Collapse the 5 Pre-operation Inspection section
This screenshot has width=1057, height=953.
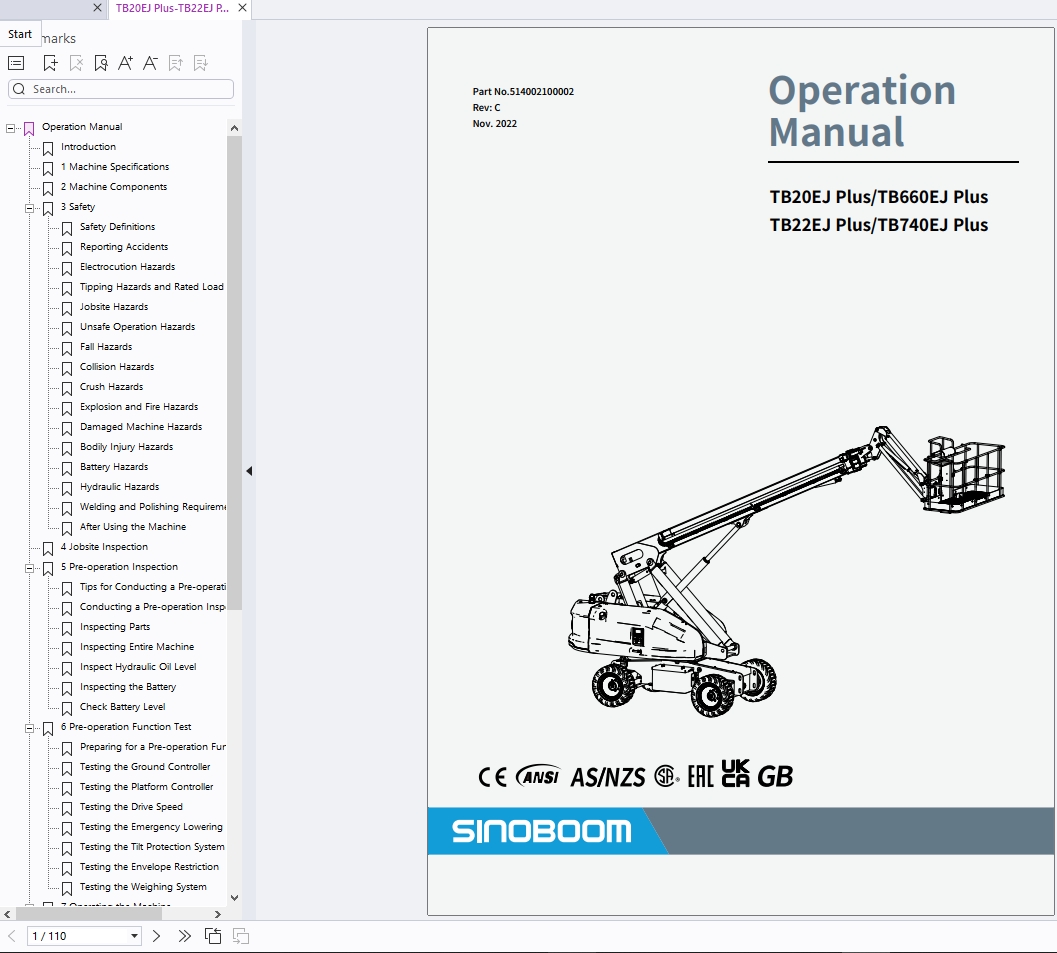click(x=30, y=567)
